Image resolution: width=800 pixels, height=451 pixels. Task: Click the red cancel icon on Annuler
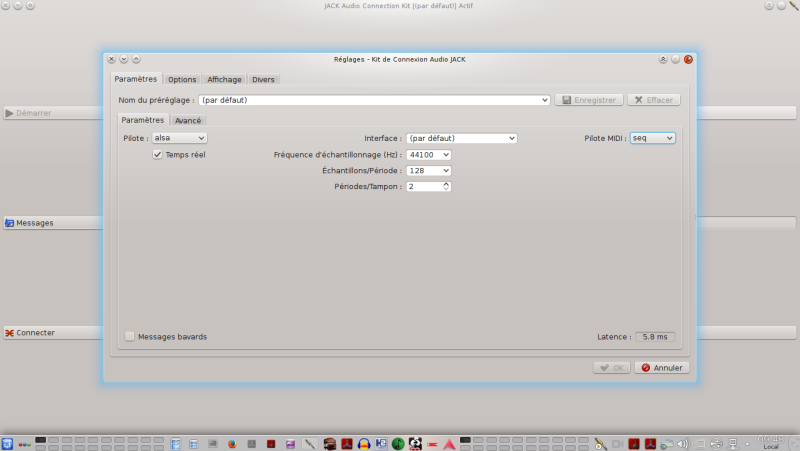click(645, 368)
